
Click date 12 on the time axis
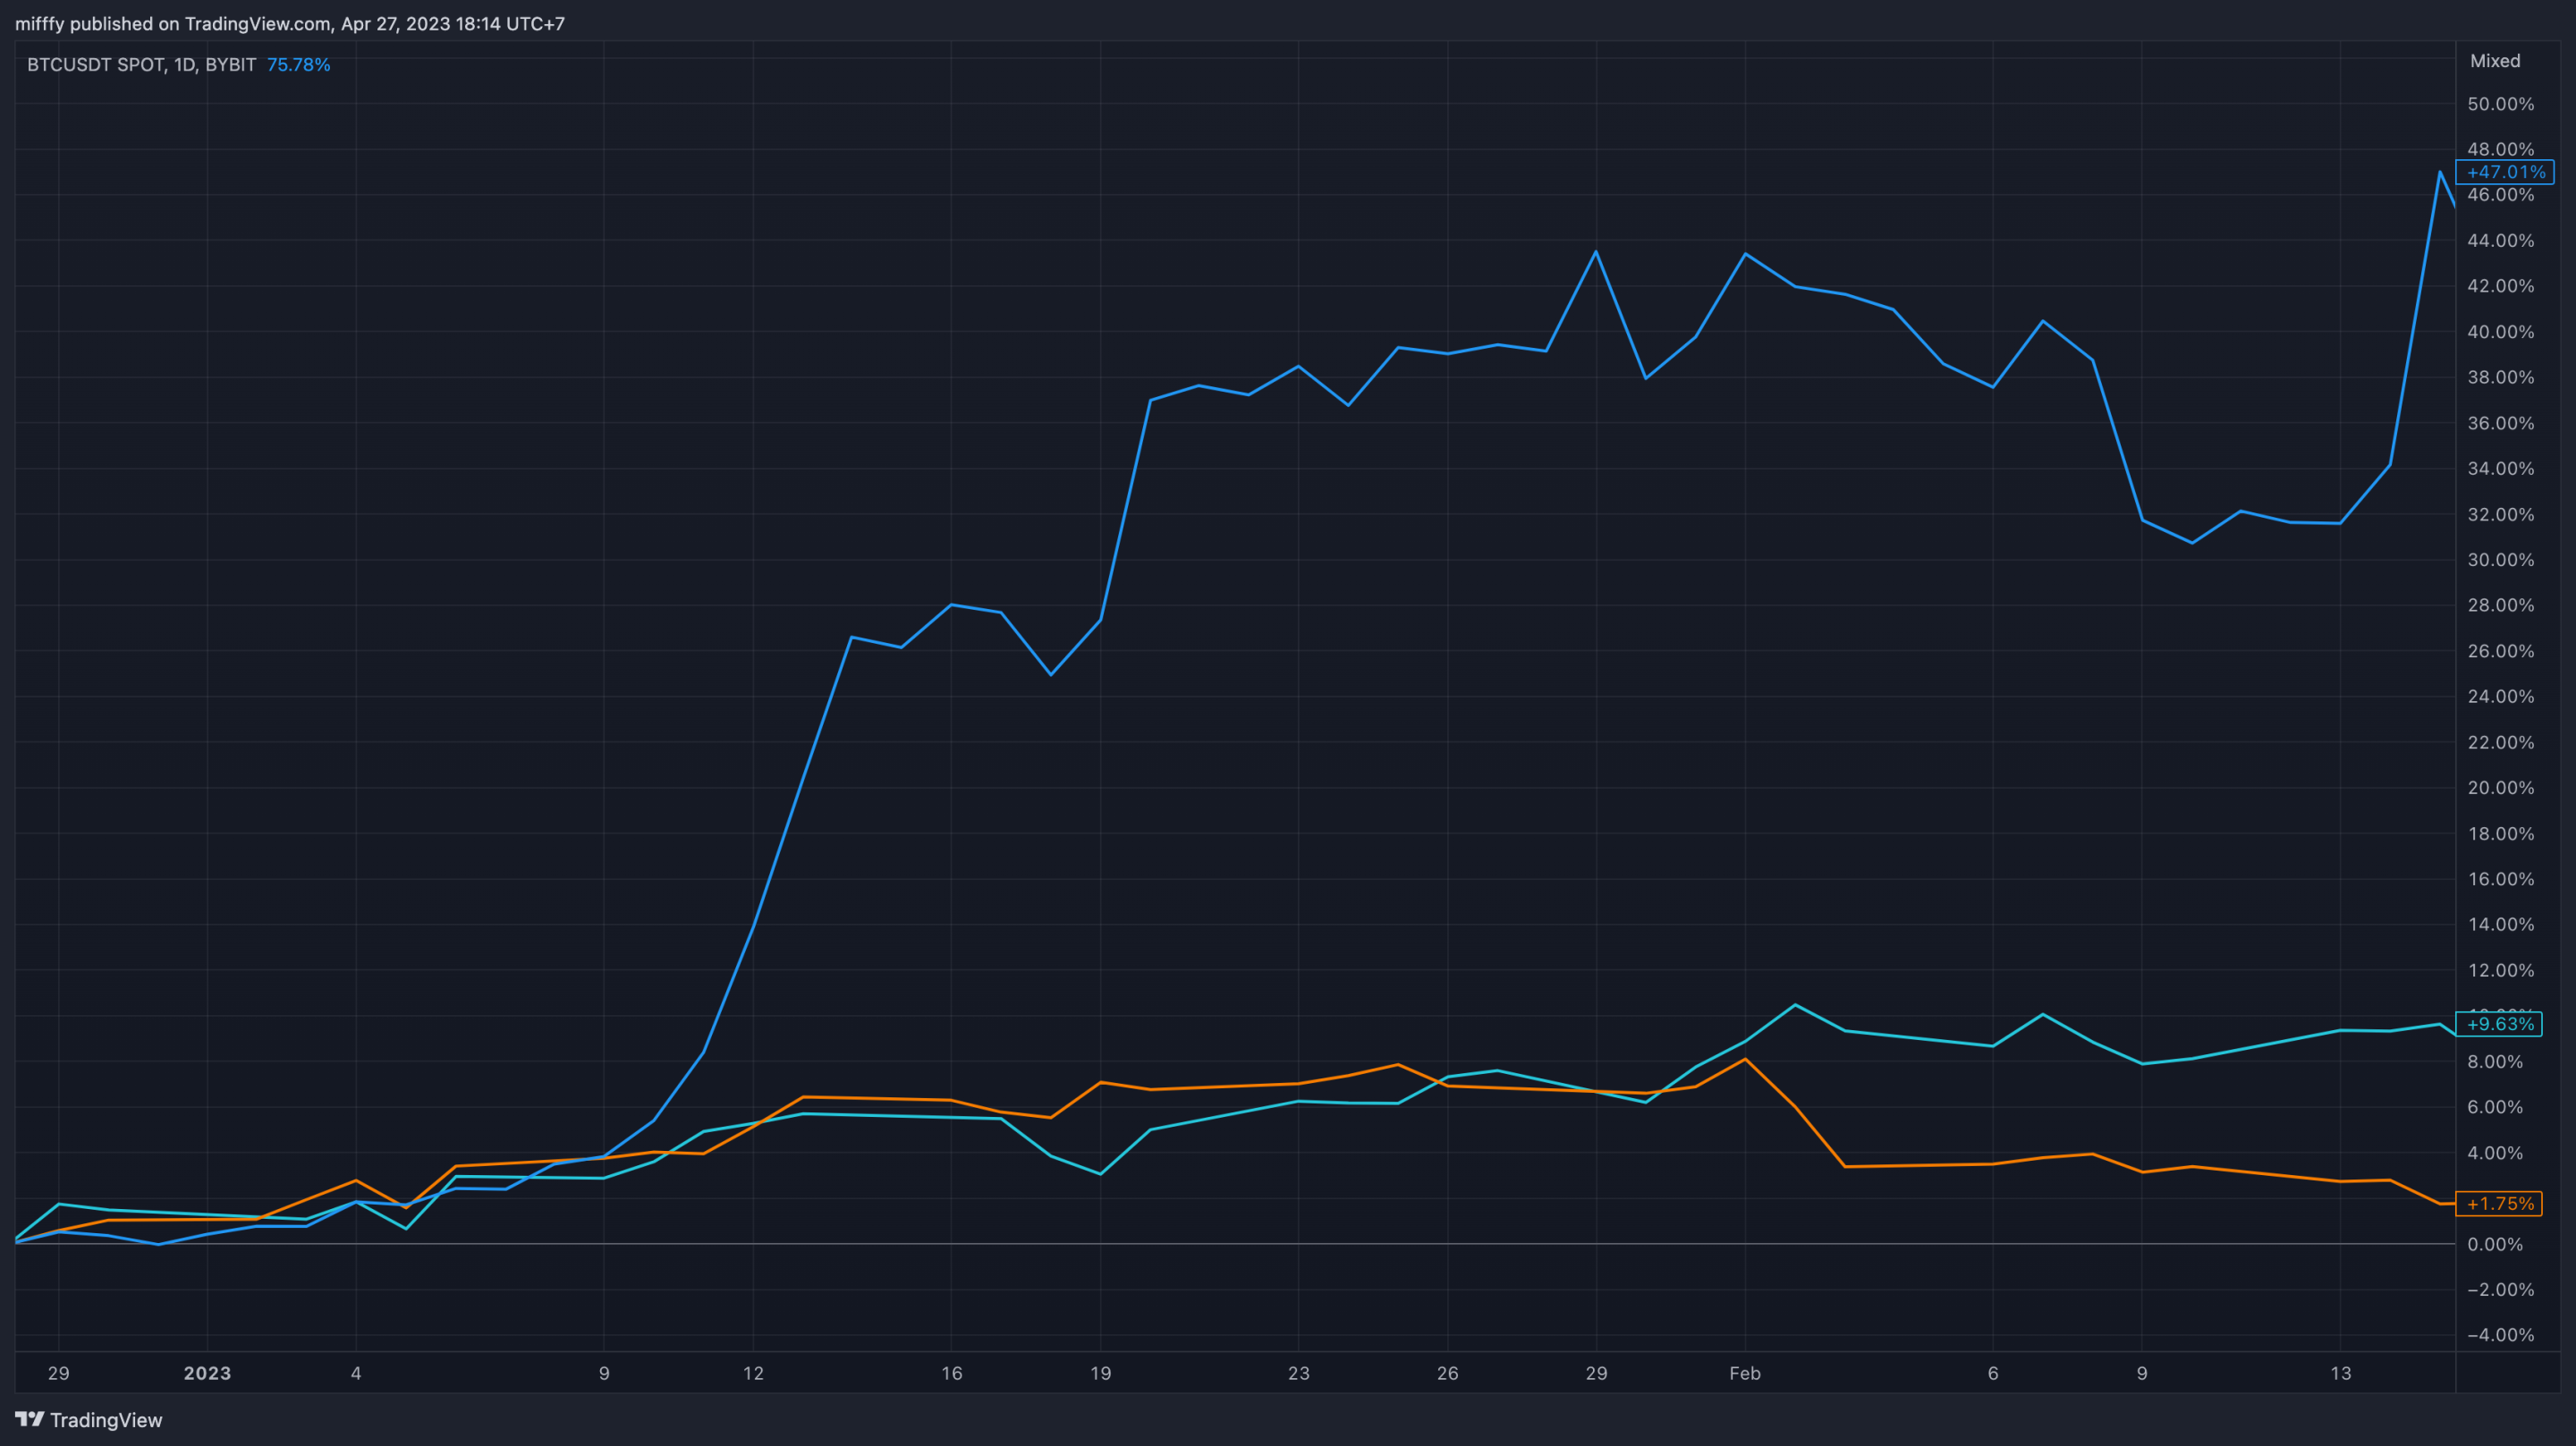pyautogui.click(x=753, y=1373)
